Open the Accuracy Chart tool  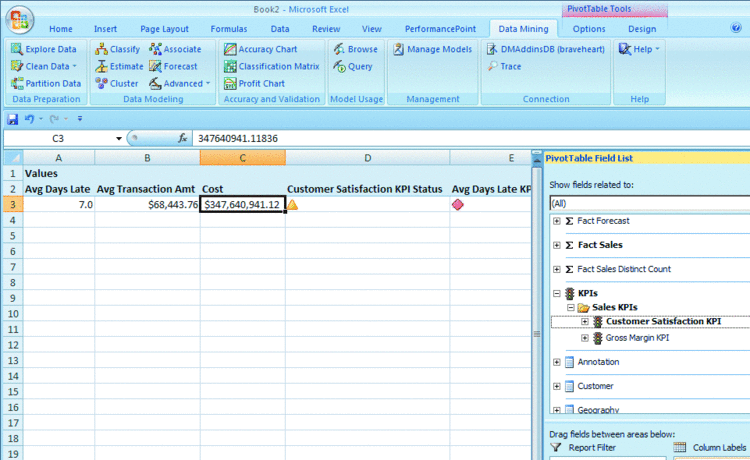pos(261,49)
